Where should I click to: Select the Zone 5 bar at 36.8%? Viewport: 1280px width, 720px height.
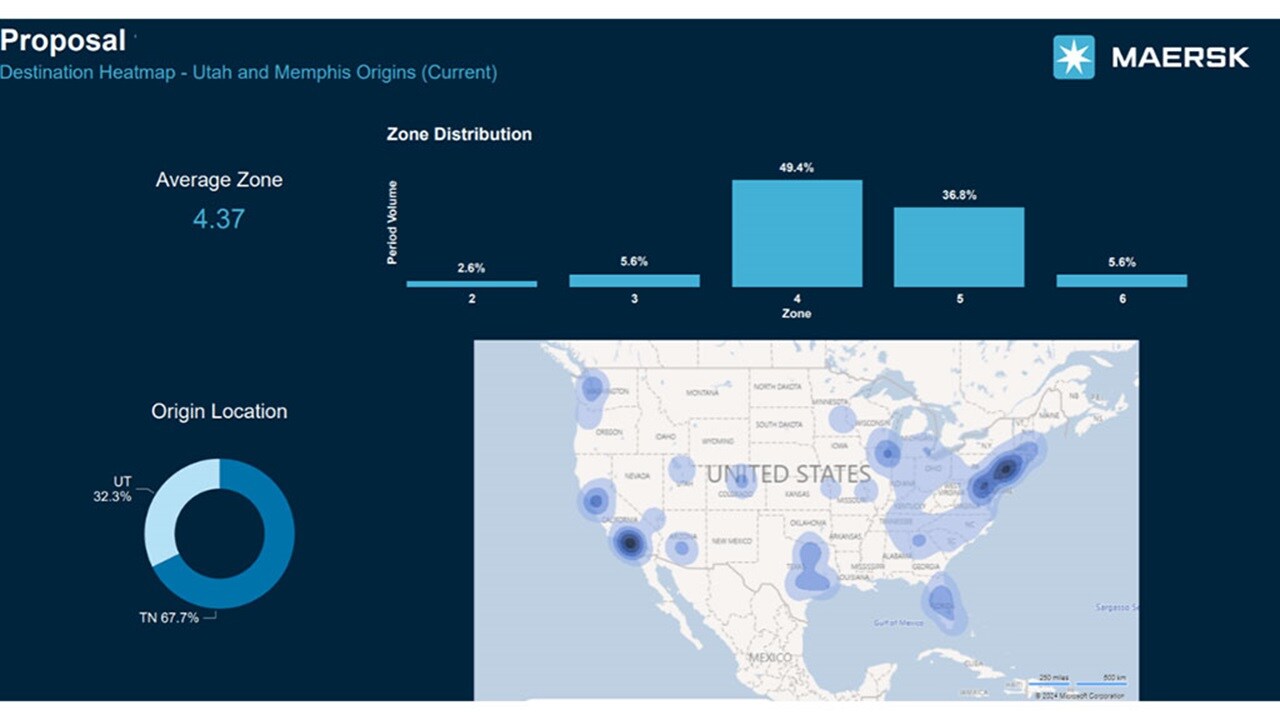coord(959,247)
